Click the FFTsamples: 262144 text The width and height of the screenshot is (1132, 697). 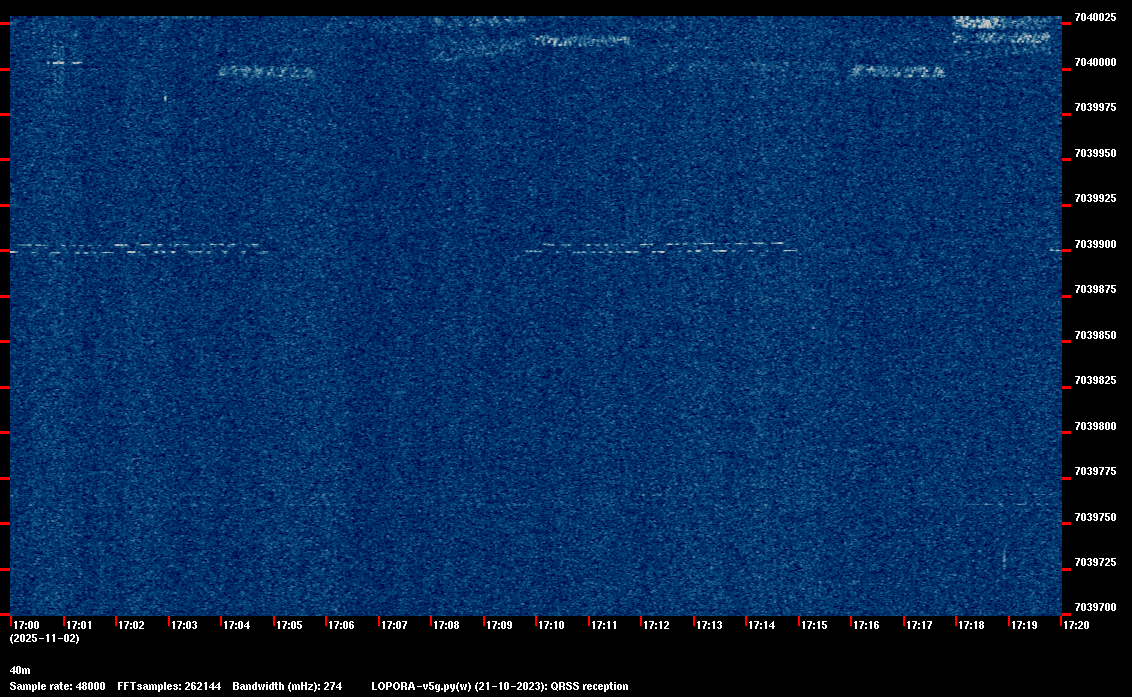pos(169,686)
